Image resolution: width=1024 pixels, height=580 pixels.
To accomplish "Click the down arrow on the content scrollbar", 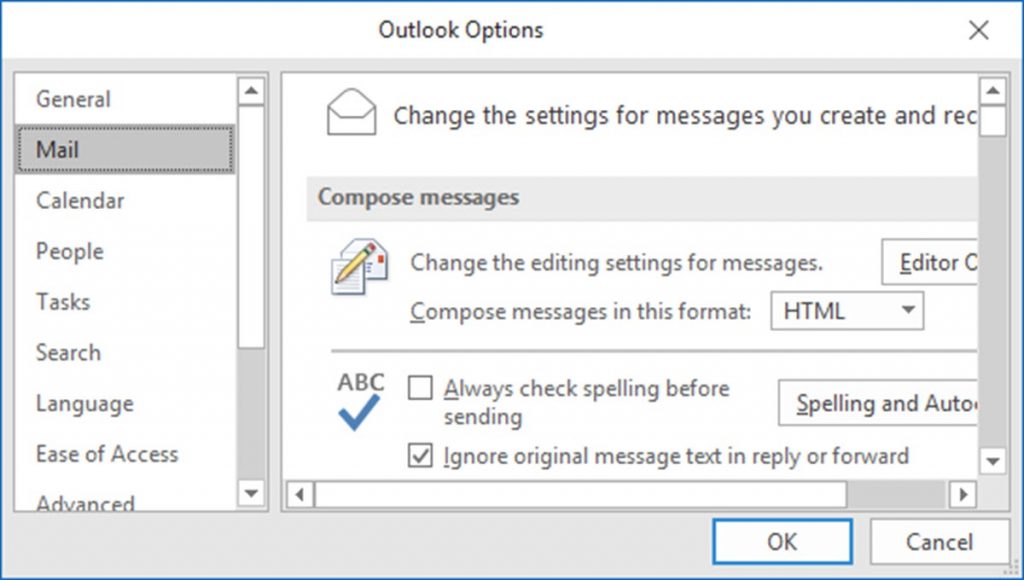I will coord(994,462).
